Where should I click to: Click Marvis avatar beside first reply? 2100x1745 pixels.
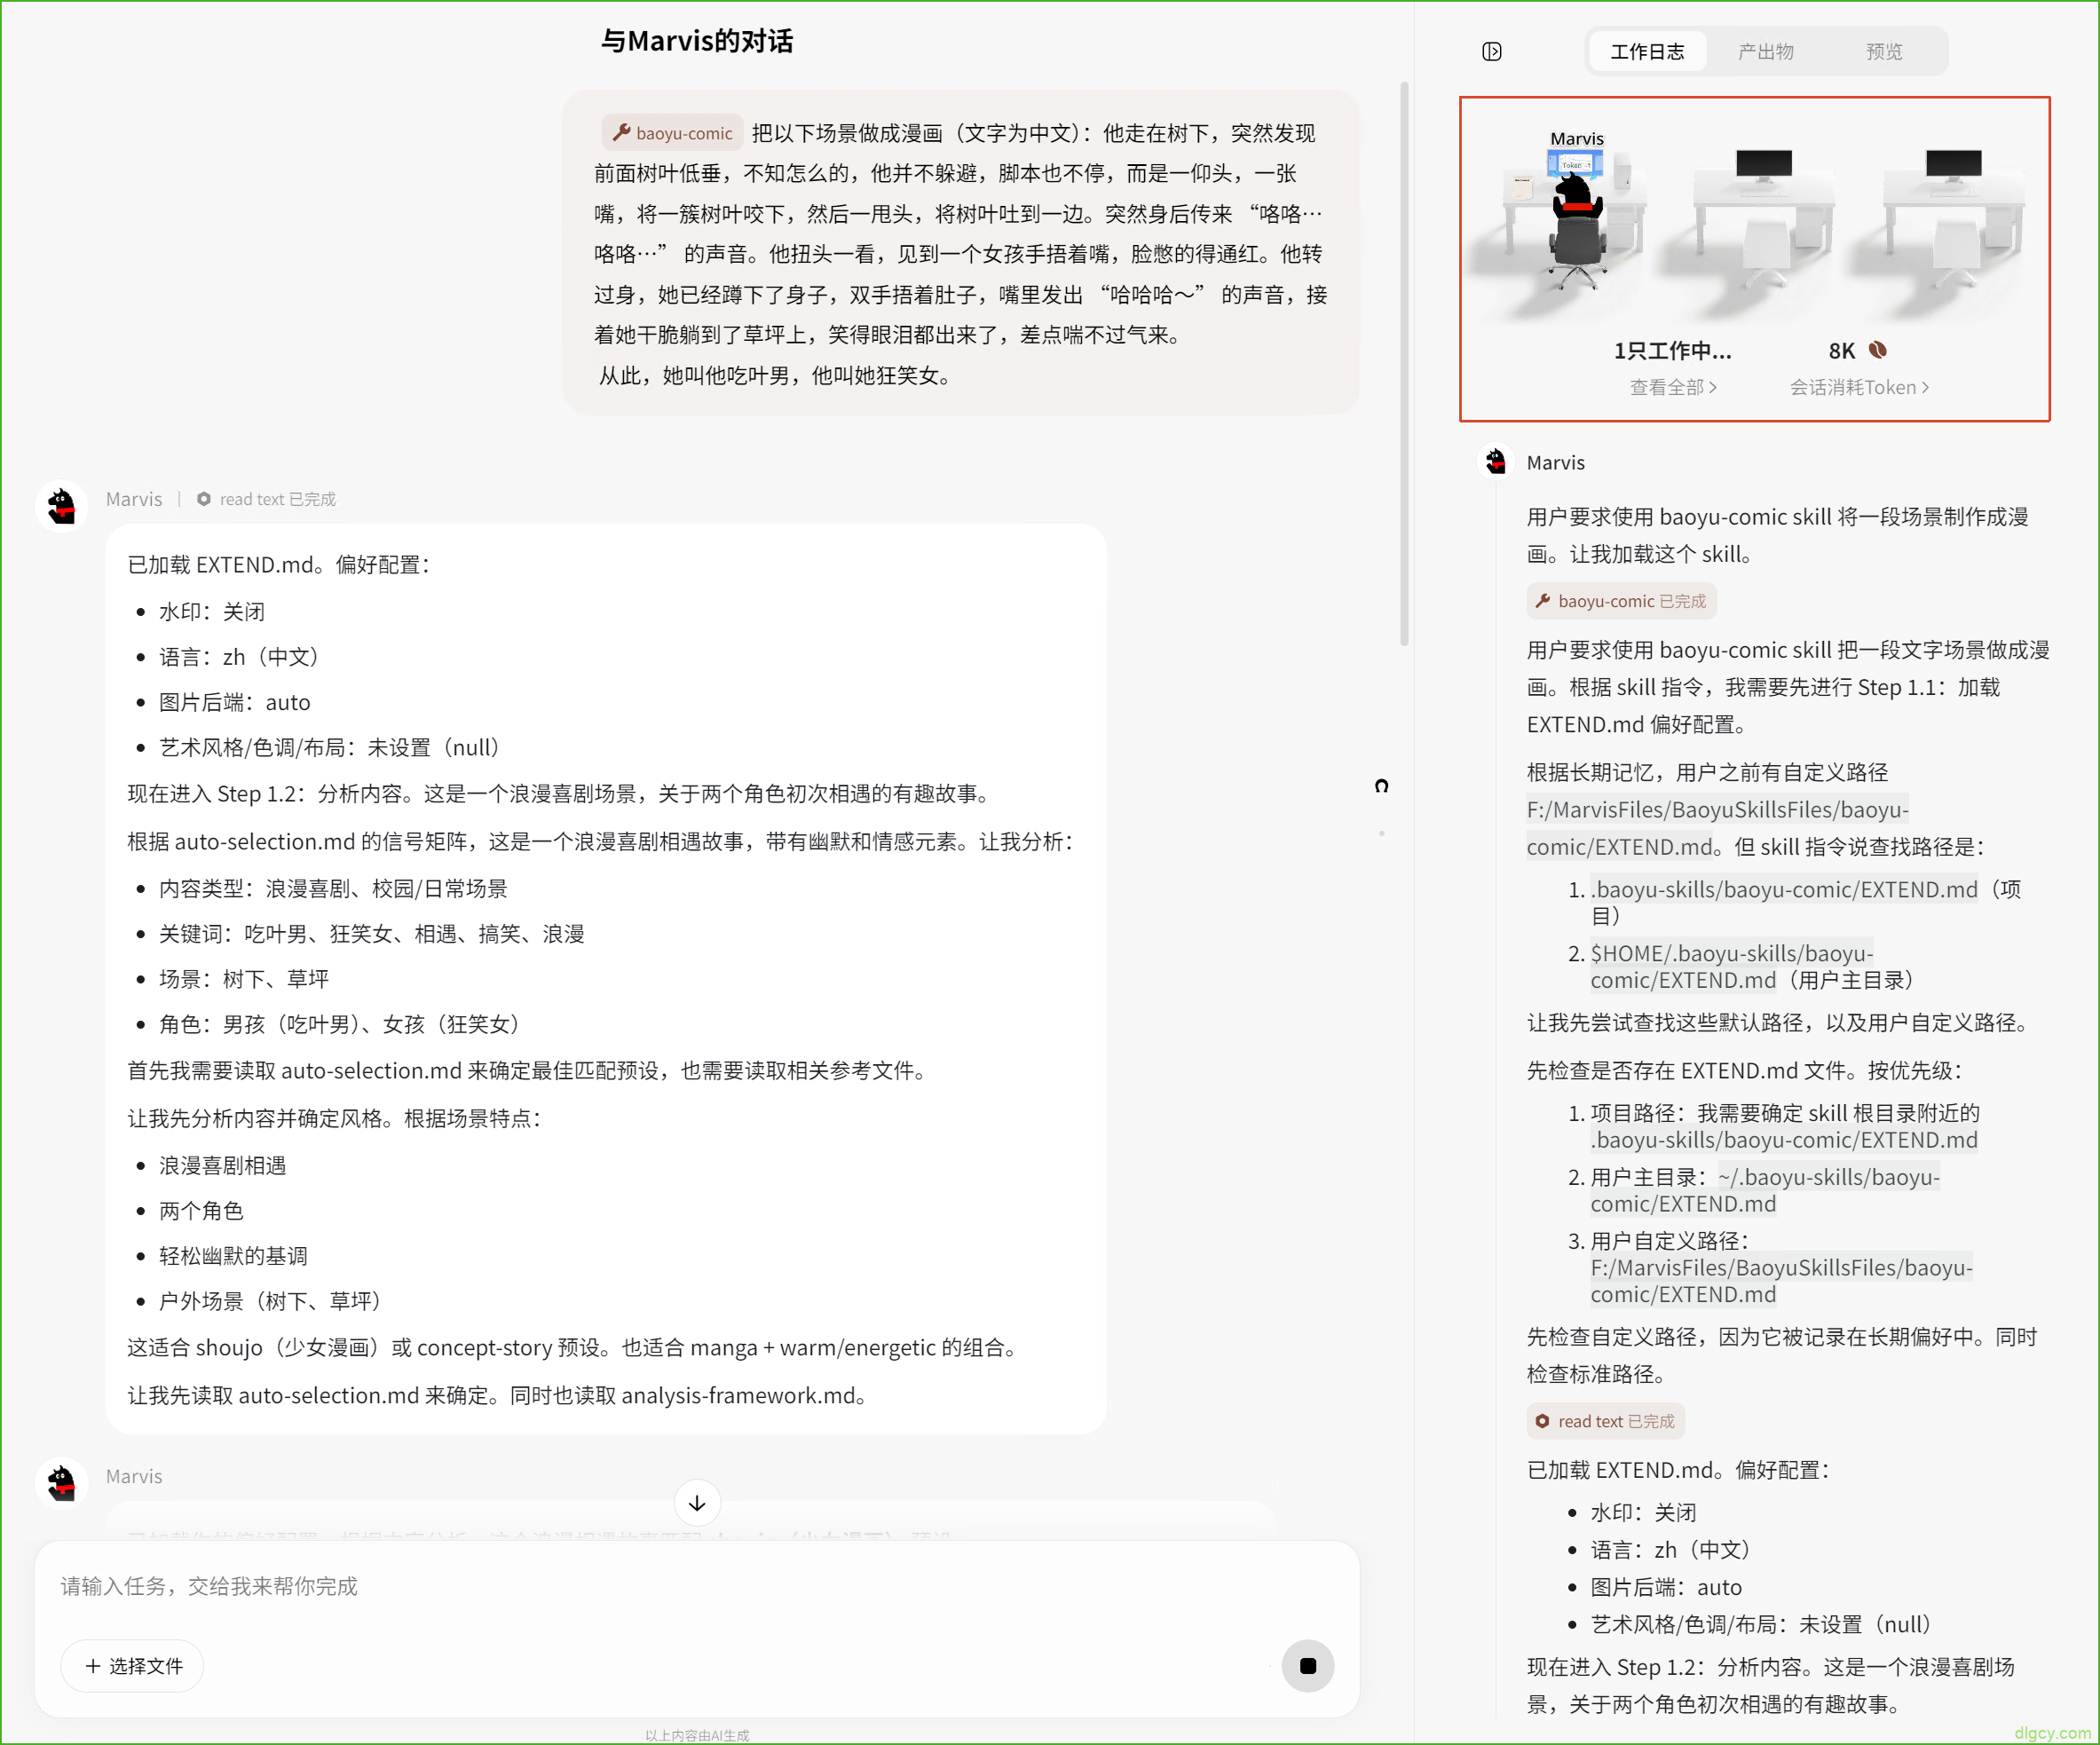point(61,505)
